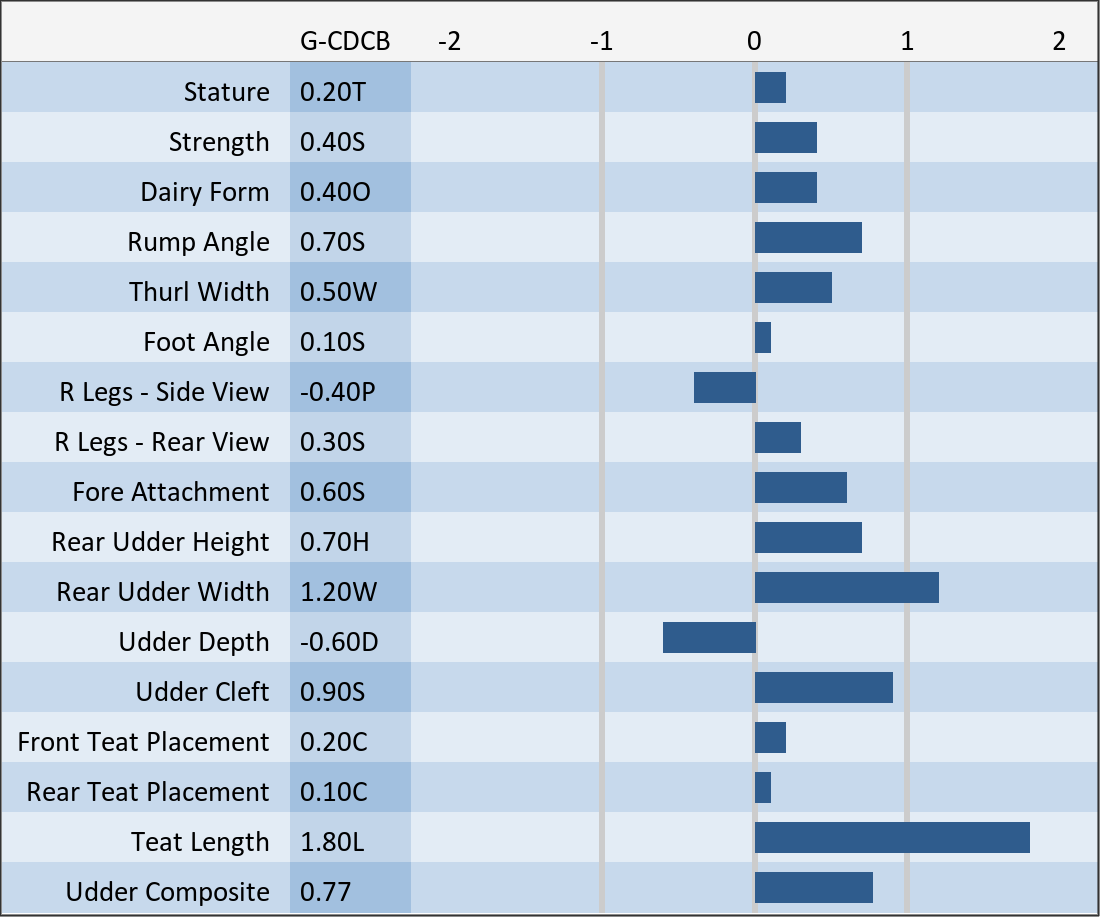Click the Rump Angle bar
Image resolution: width=1100 pixels, height=917 pixels.
point(808,238)
